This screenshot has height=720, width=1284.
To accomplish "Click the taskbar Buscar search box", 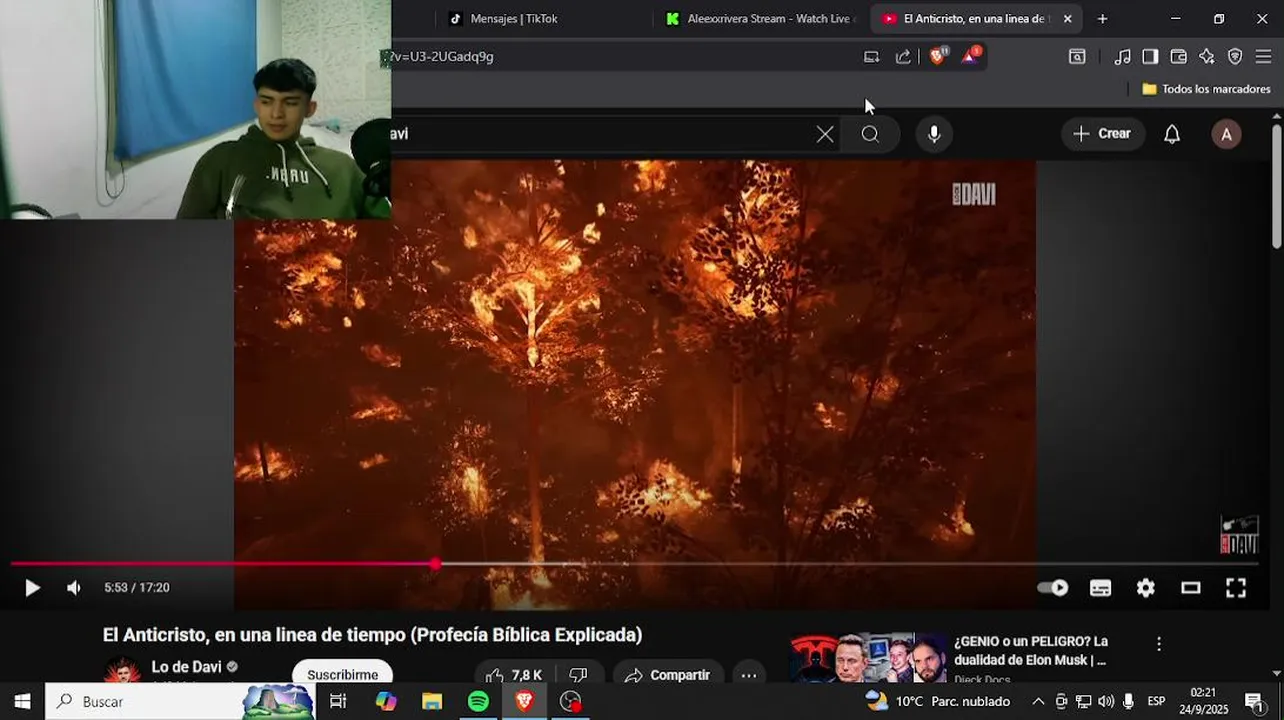I will click(180, 701).
